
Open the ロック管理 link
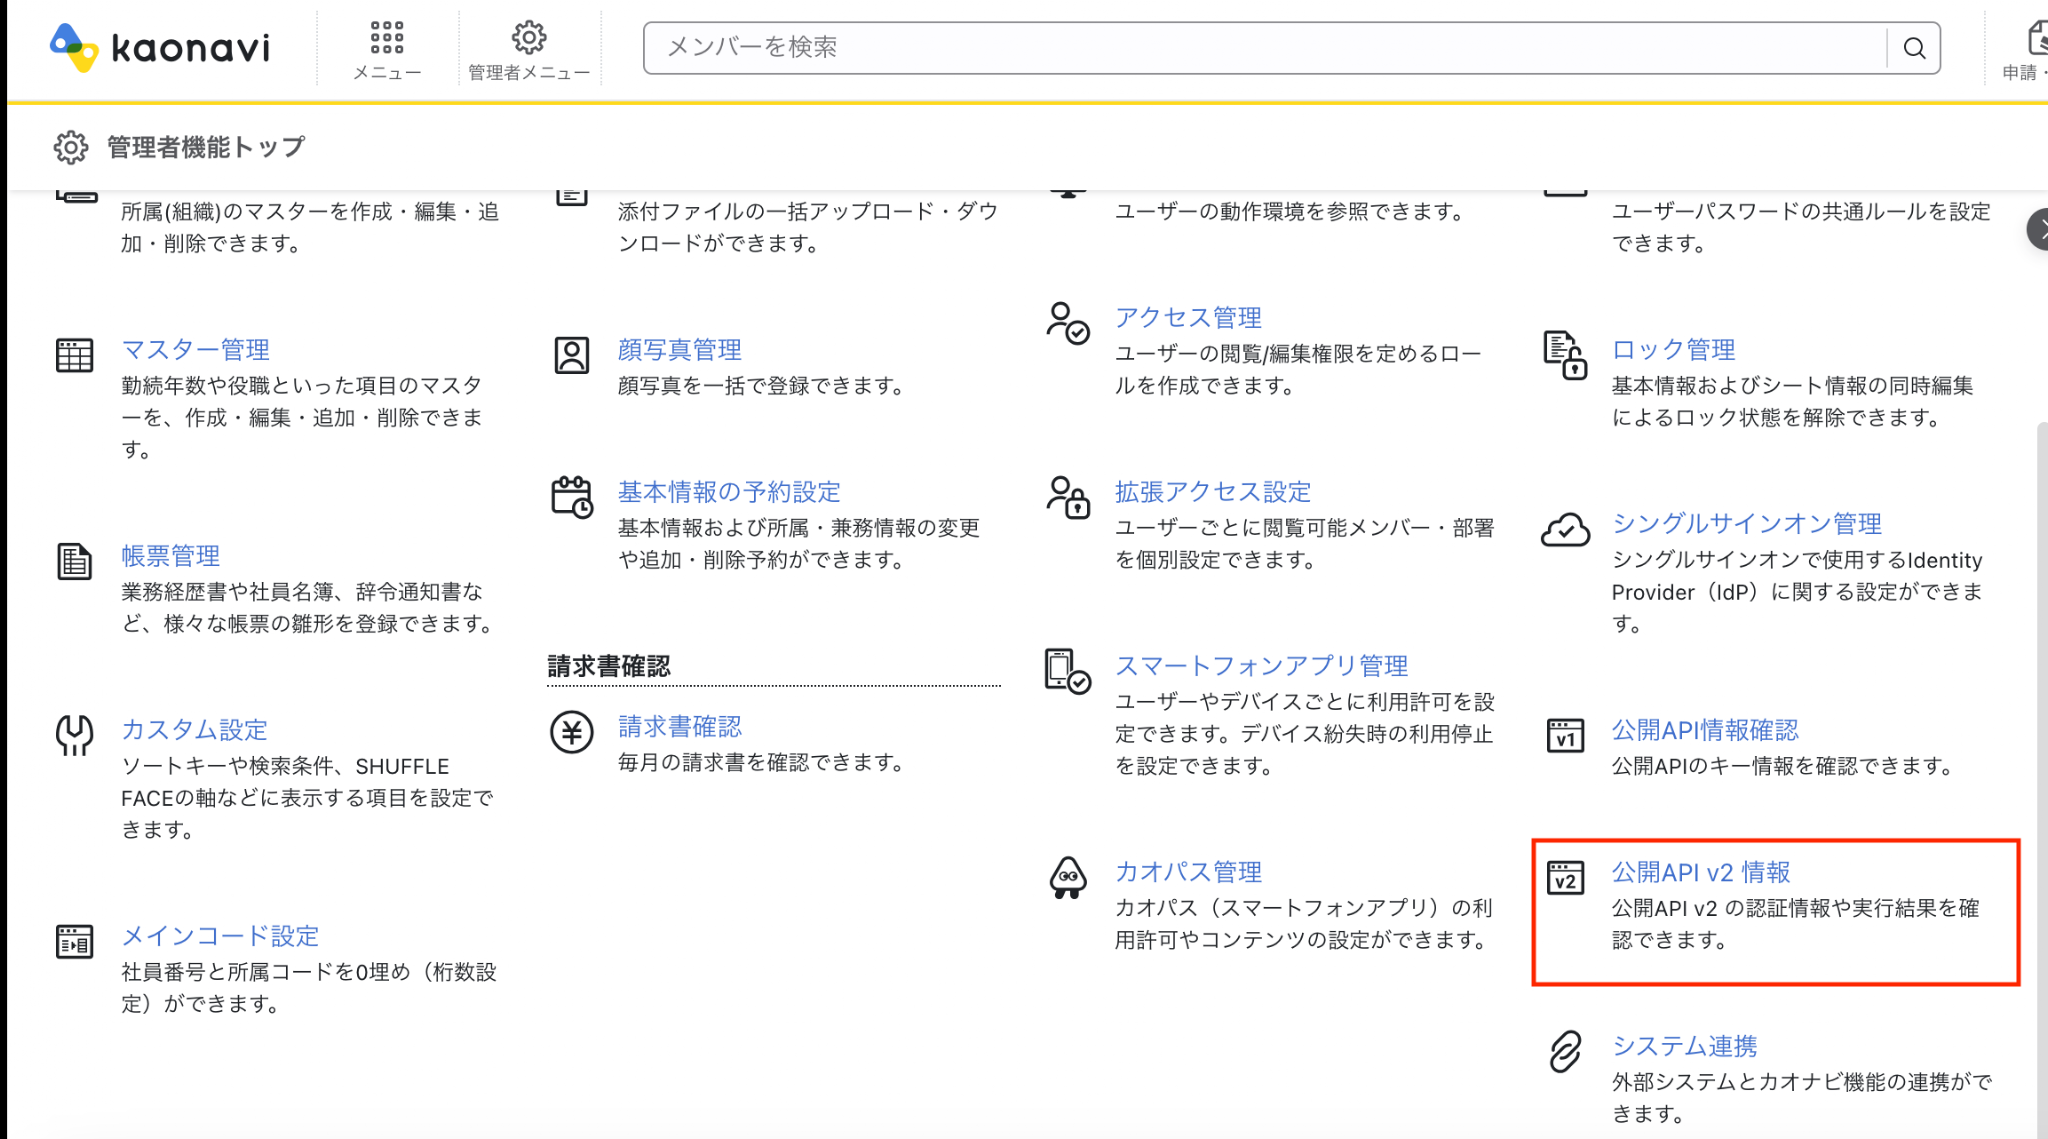click(1673, 350)
